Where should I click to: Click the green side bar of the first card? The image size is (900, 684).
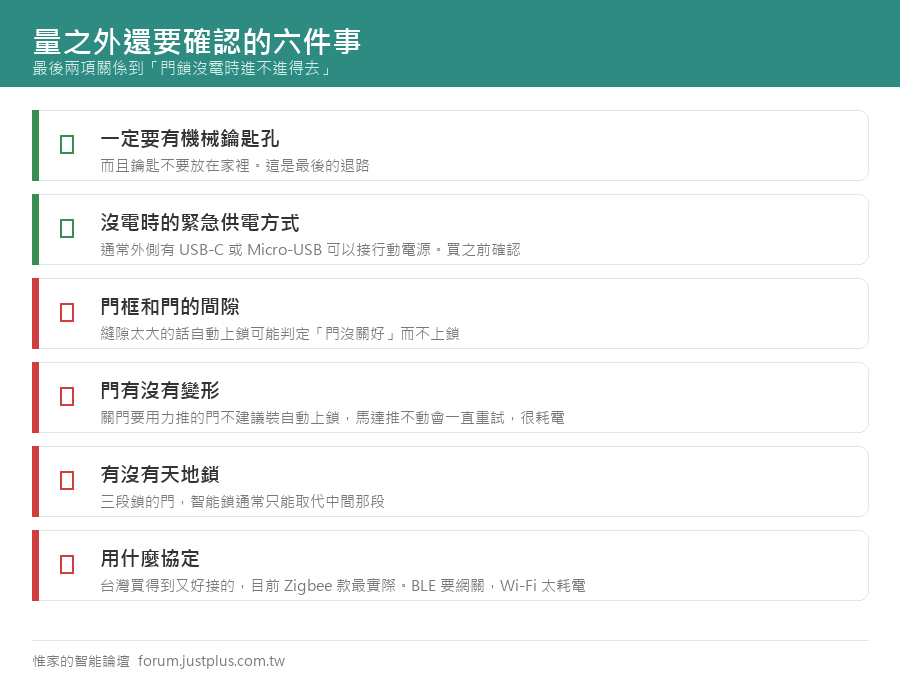[36, 145]
